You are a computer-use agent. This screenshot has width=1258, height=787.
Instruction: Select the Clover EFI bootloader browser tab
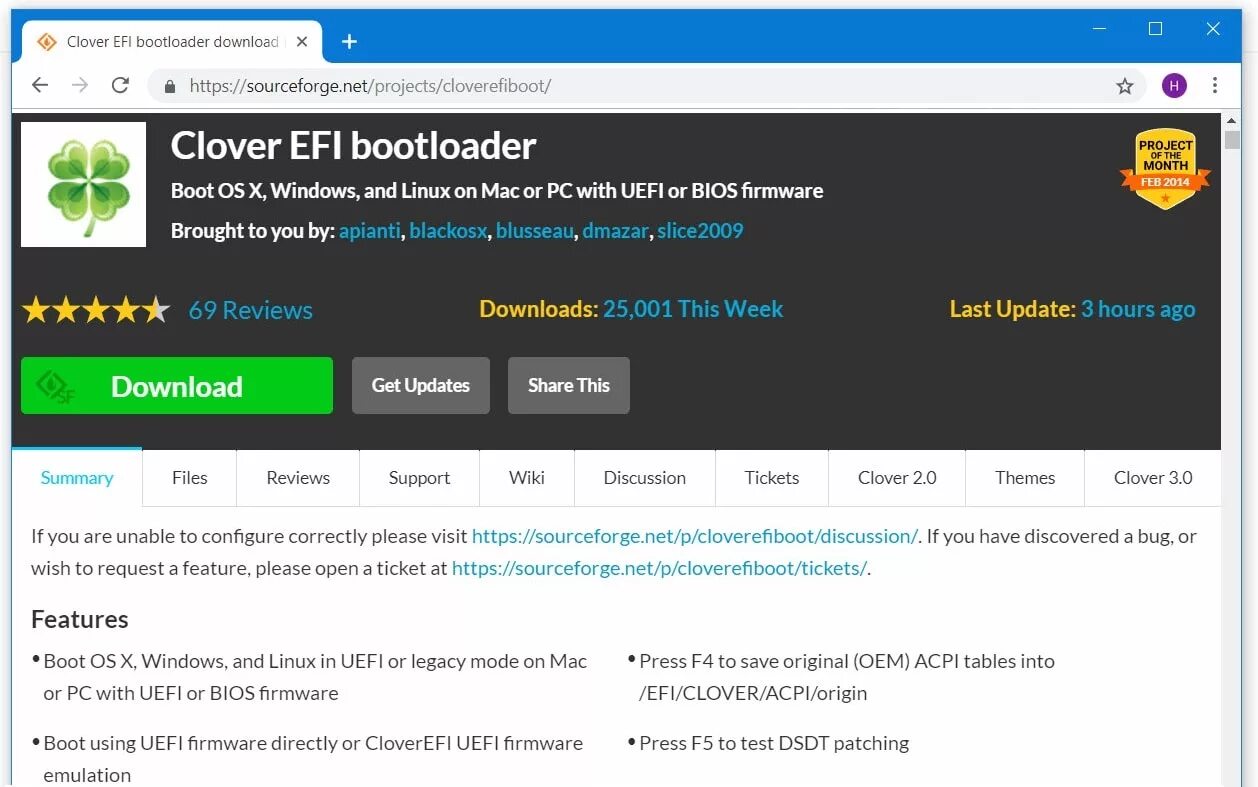click(172, 42)
